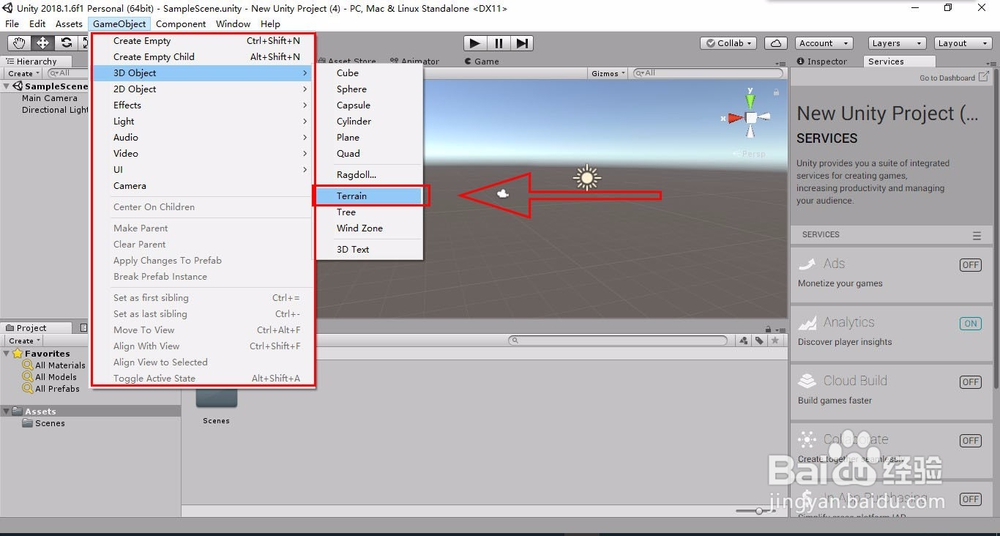This screenshot has height=536, width=1000.
Task: Open the Cloud services icon
Action: pyautogui.click(x=776, y=43)
